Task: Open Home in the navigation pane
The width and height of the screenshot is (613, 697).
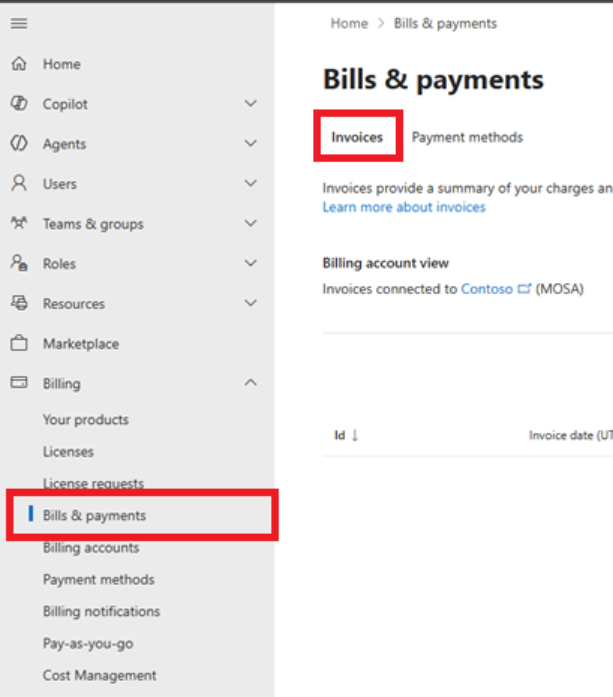Action: click(x=62, y=64)
